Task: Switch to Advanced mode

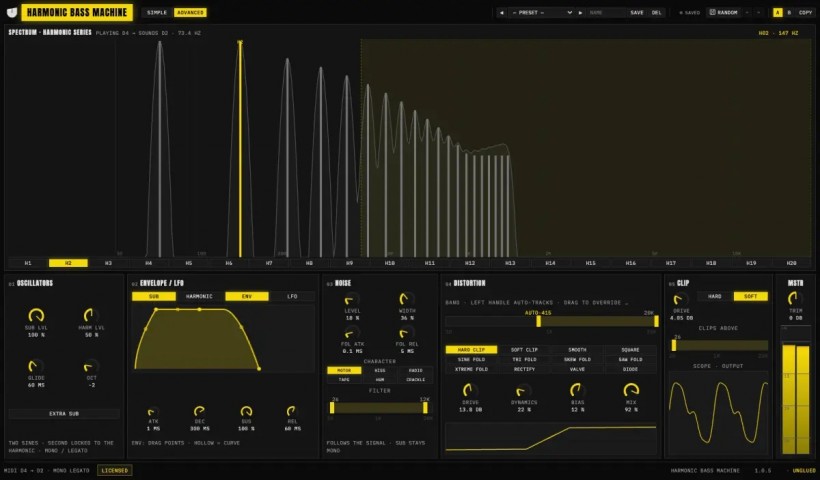Action: click(190, 12)
